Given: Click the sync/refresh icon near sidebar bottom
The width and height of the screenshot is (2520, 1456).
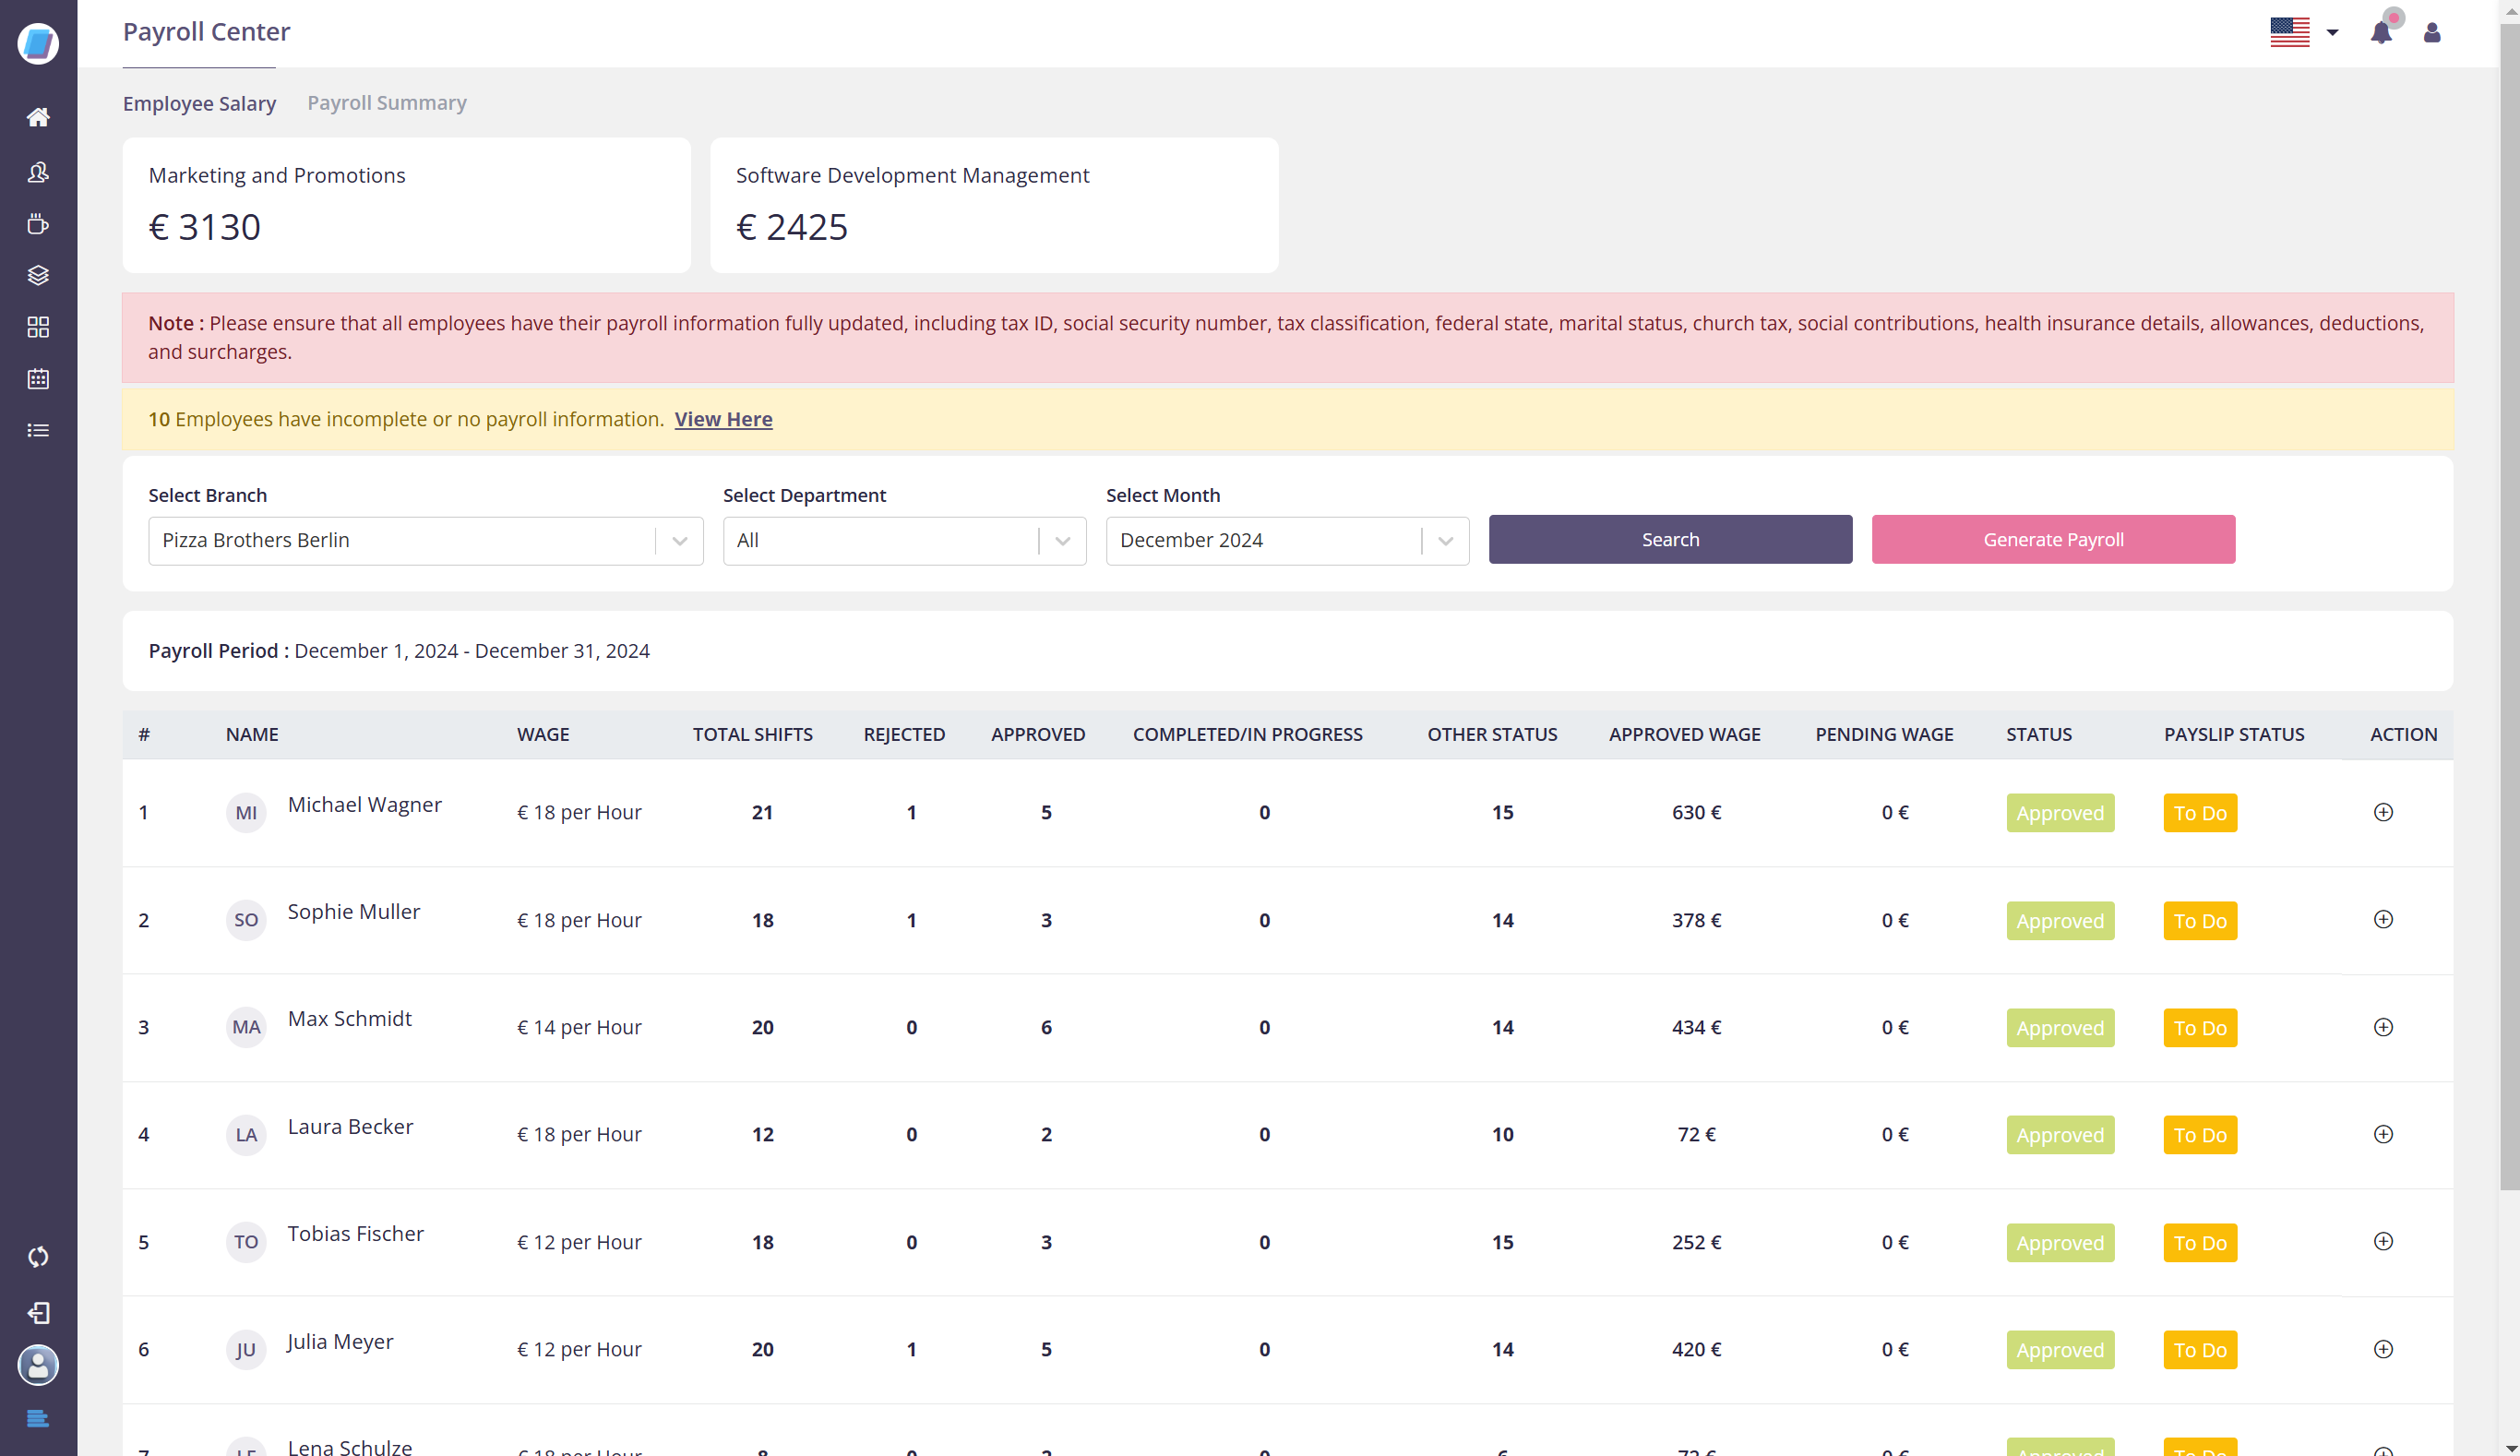Looking at the screenshot, I should (38, 1257).
